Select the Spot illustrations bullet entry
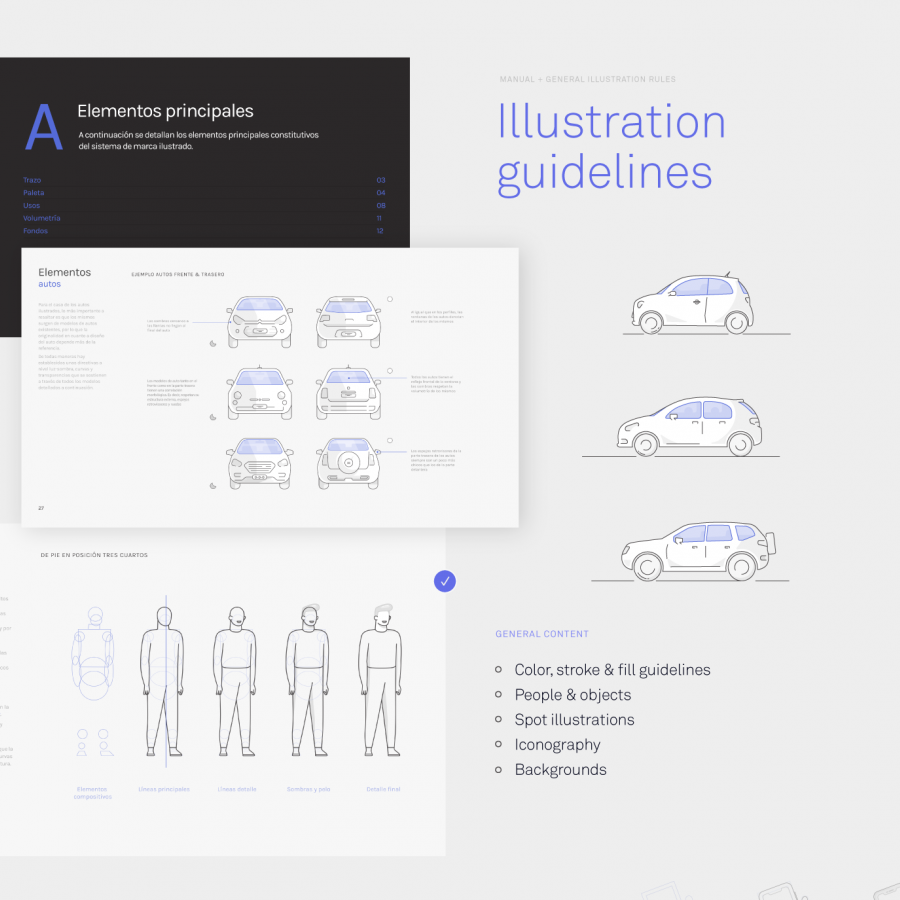Screen dimensions: 900x900 [574, 719]
